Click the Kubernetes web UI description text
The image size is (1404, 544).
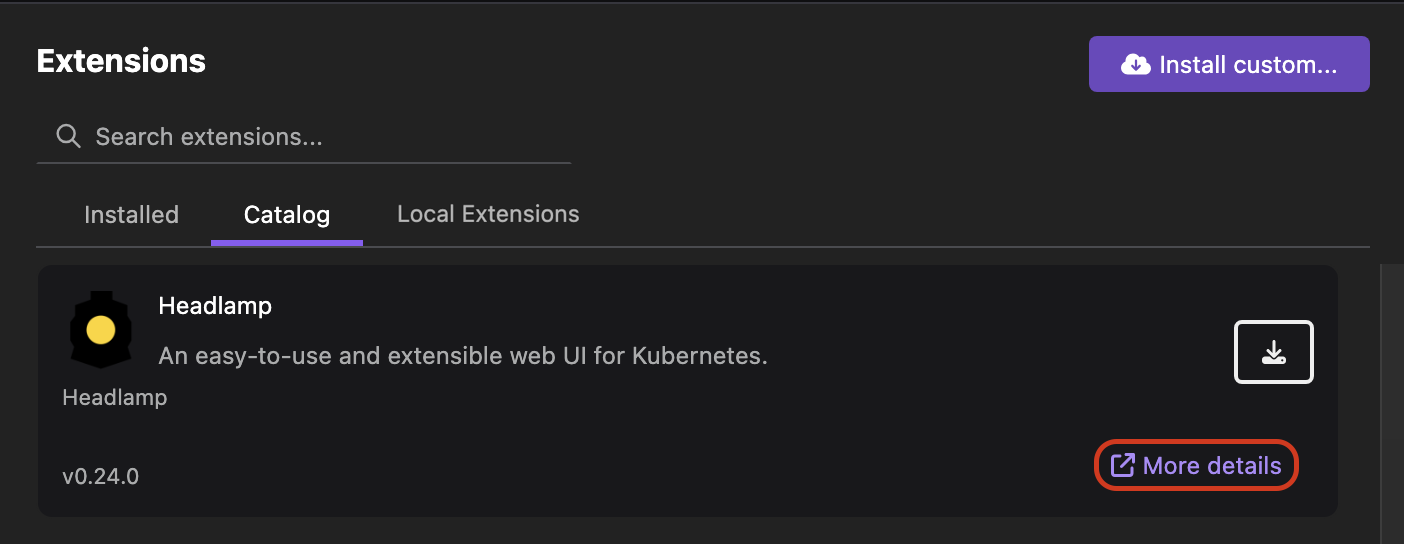463,356
